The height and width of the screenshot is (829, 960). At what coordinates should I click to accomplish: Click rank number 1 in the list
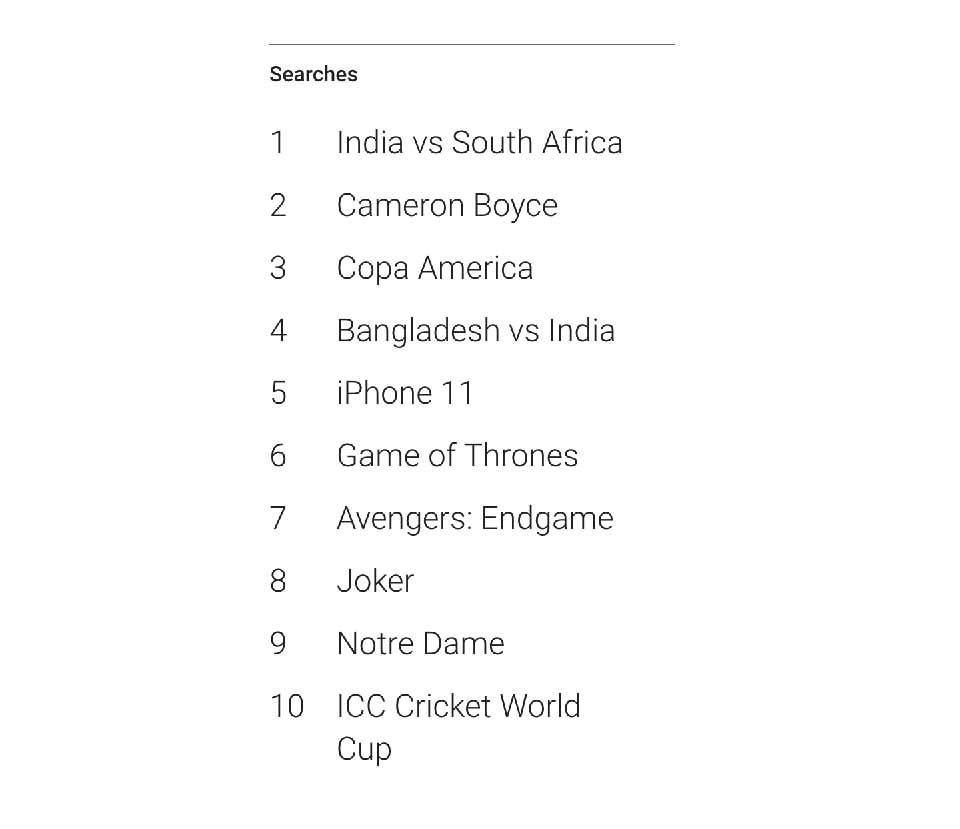tap(278, 143)
